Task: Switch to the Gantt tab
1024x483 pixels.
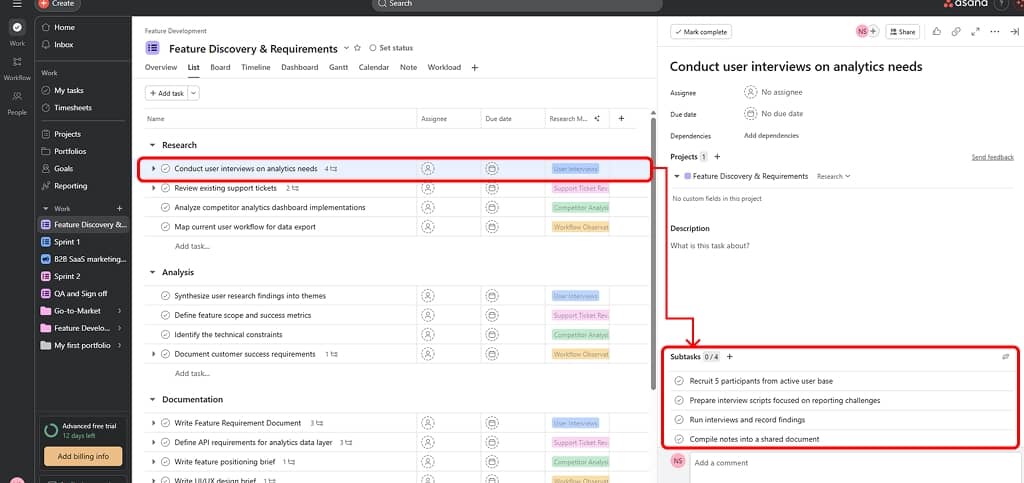Action: click(x=338, y=67)
